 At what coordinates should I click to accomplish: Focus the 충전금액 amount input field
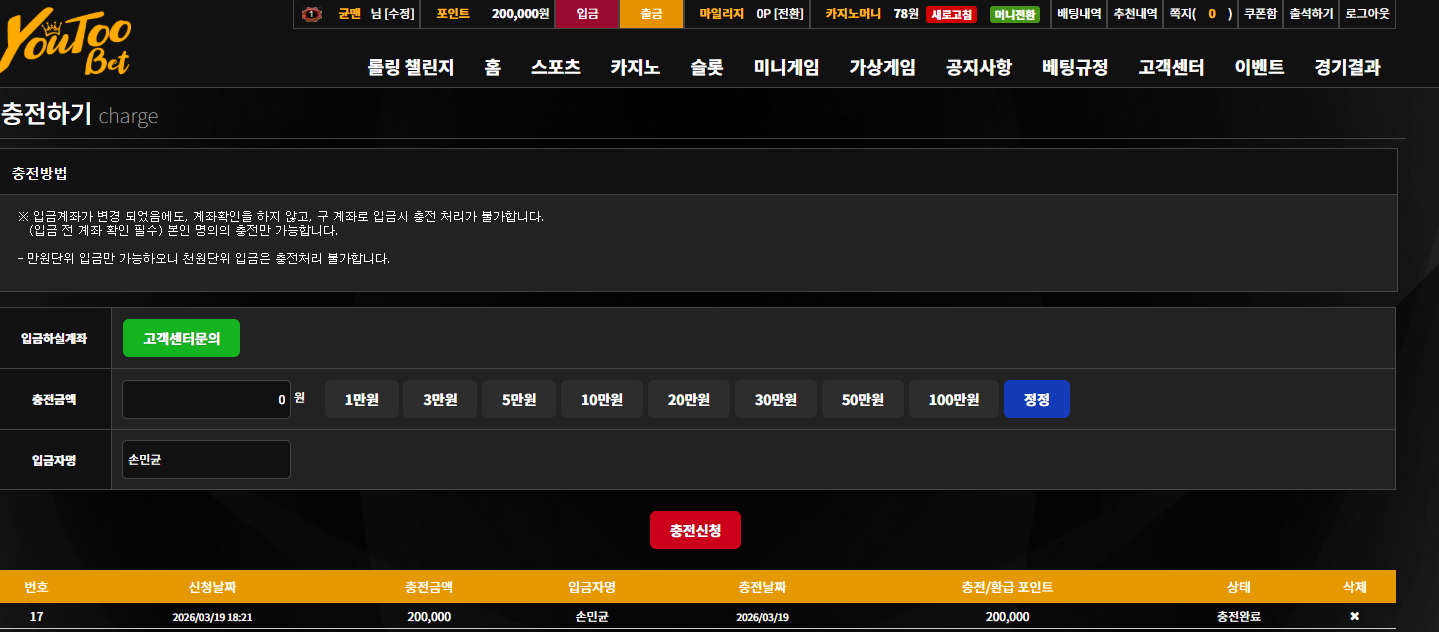pos(206,399)
